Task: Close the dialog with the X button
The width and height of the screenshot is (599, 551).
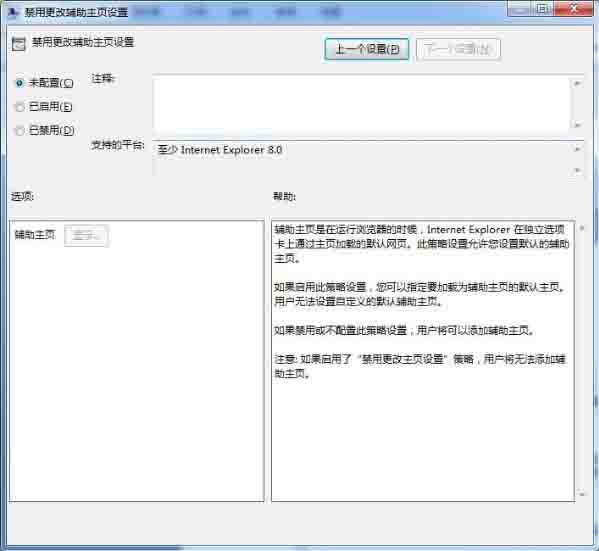Action: click(573, 8)
